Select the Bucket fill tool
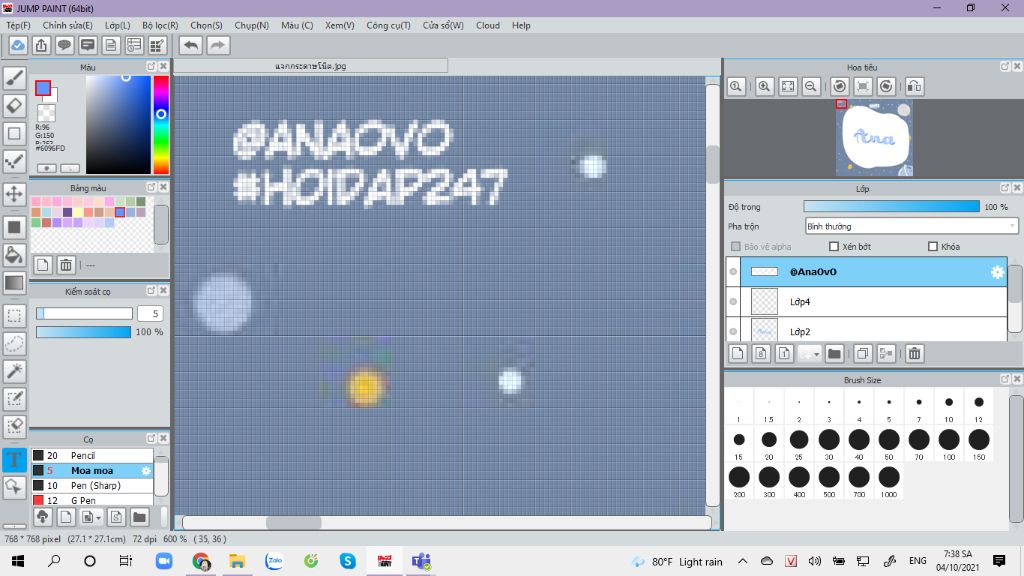This screenshot has width=1024, height=576. pos(14,255)
